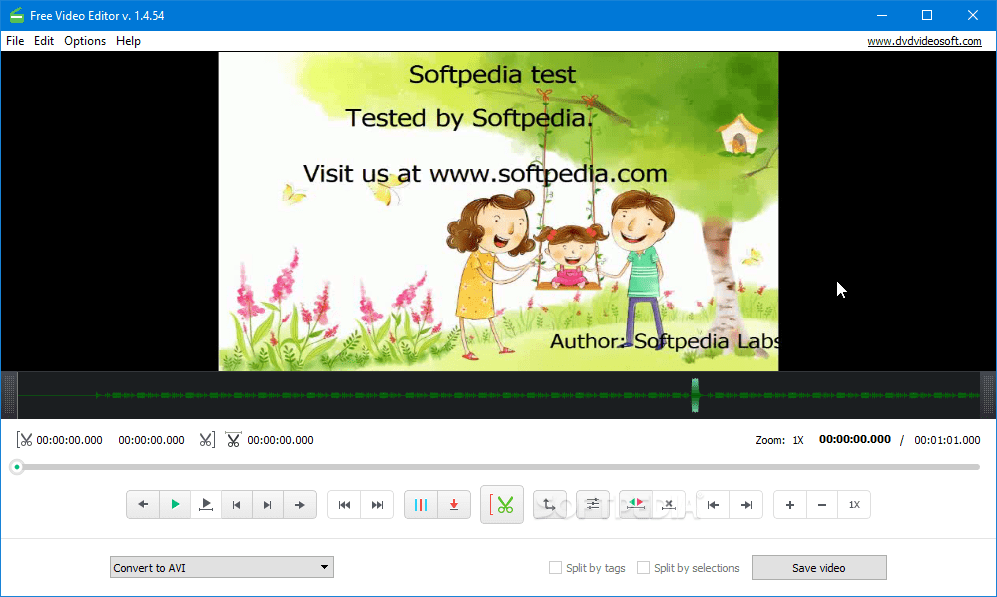Click the cut position scissors icon

pos(233,440)
